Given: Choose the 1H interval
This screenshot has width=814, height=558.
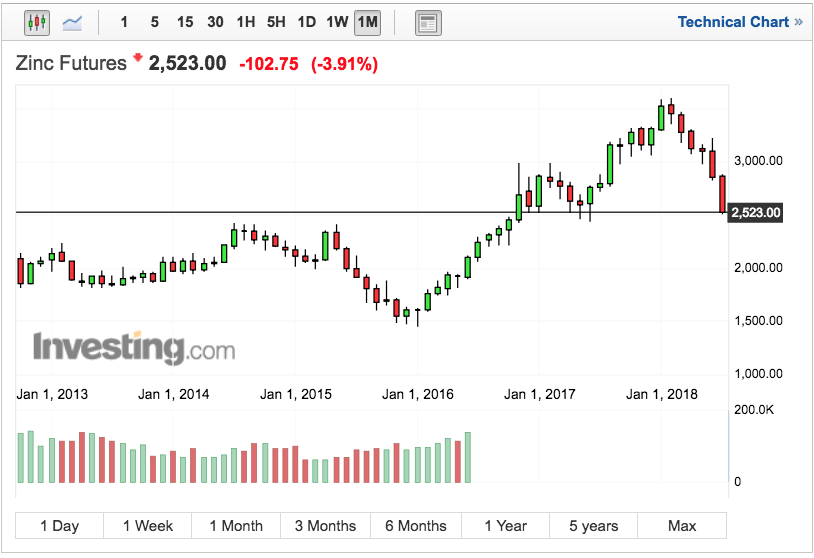Looking at the screenshot, I should pyautogui.click(x=246, y=22).
